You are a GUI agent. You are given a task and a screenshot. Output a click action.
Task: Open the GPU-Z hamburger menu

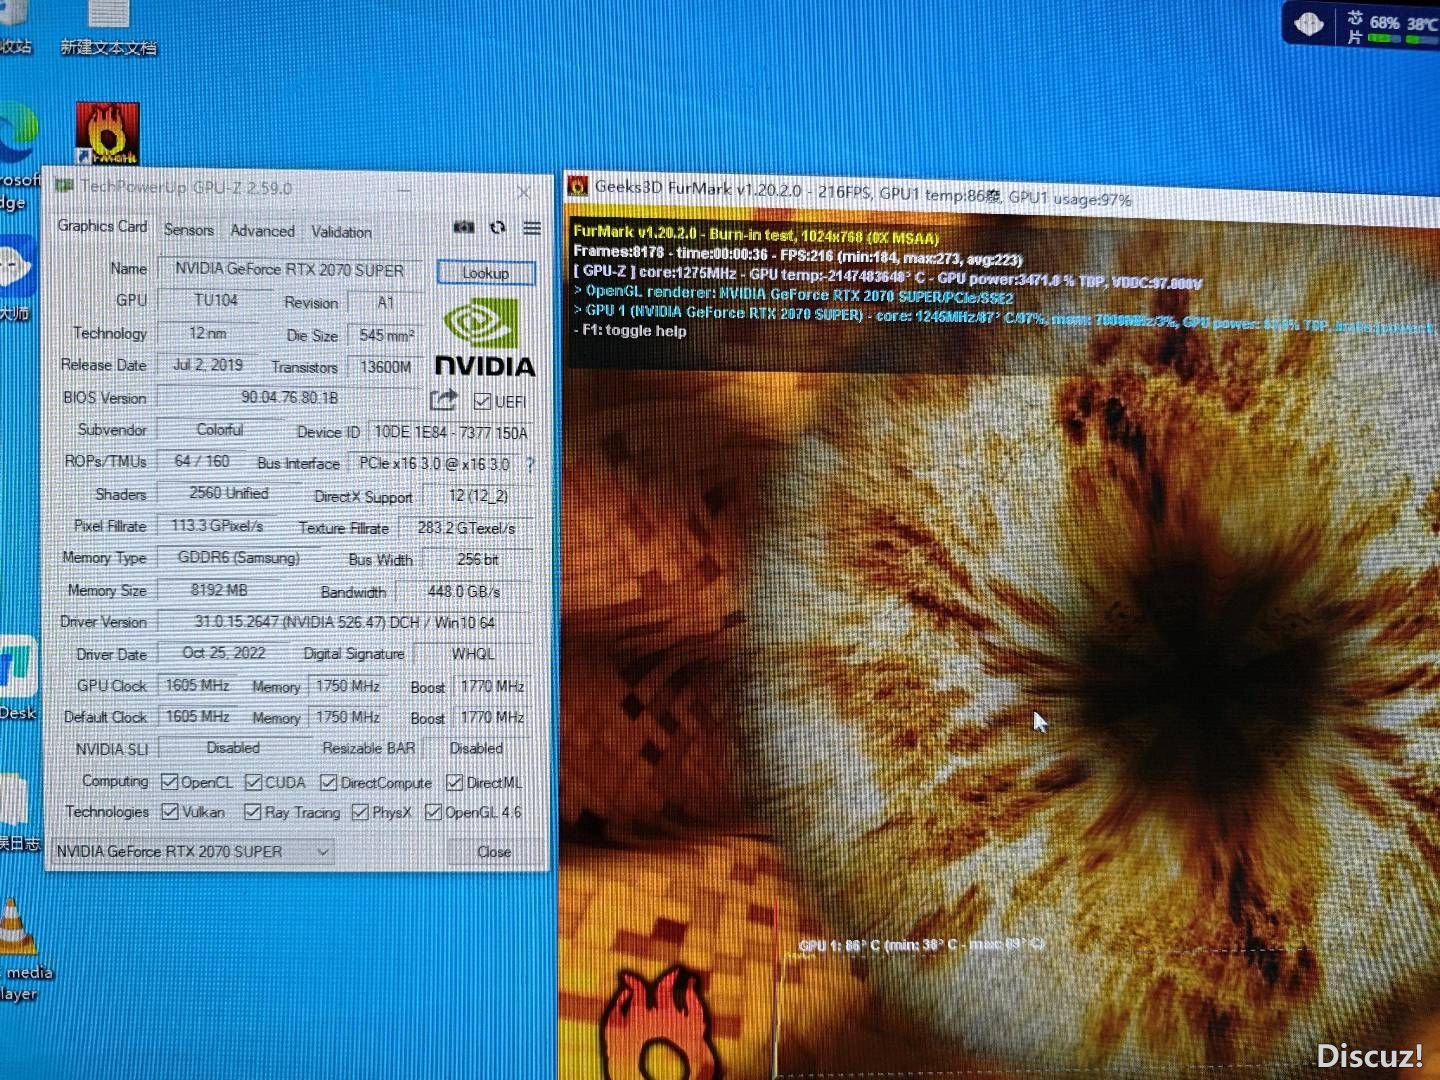coord(532,229)
